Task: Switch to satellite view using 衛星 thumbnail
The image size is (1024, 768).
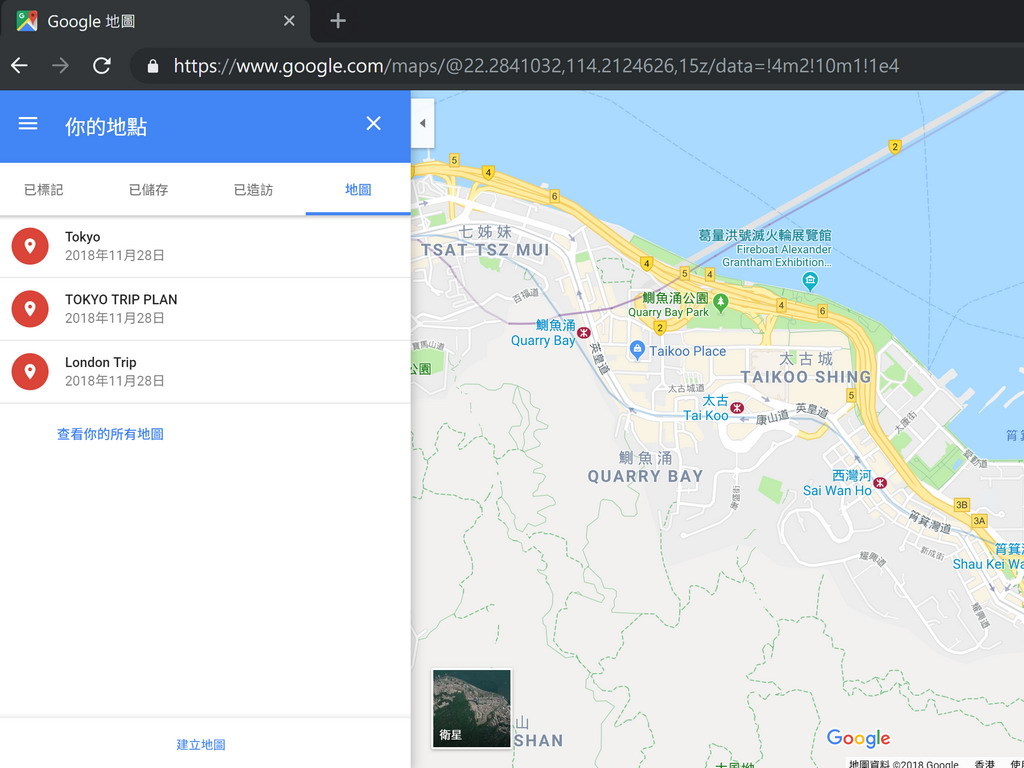Action: pos(471,708)
